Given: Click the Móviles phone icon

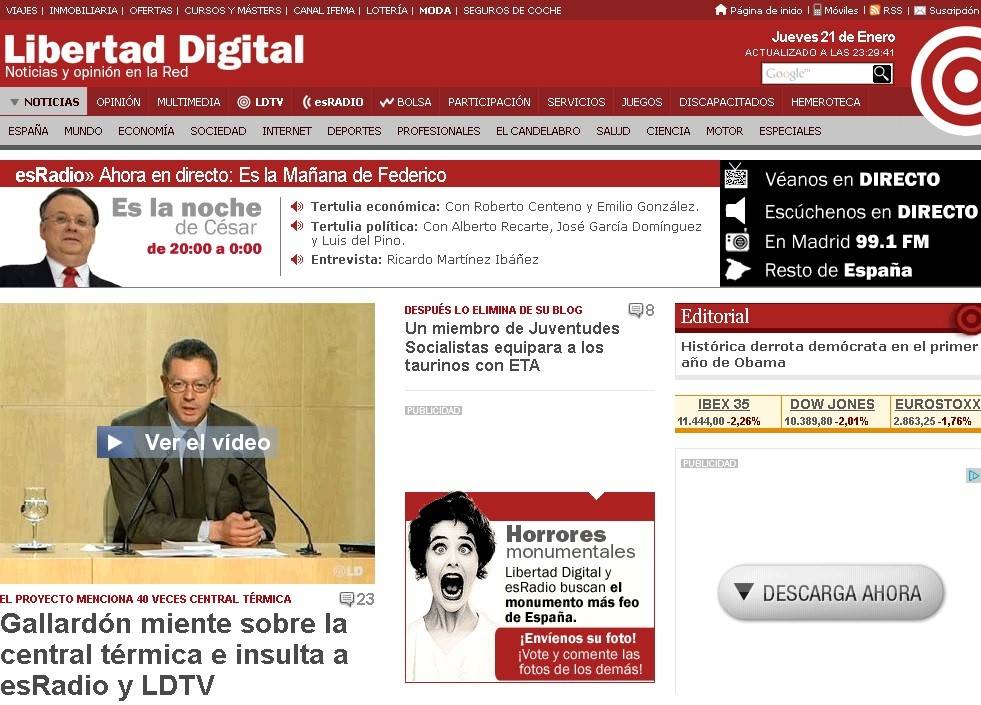Looking at the screenshot, I should coord(817,10).
